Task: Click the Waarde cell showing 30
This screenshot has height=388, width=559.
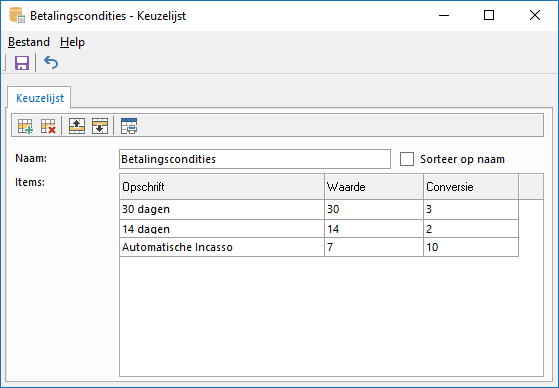Action: (x=374, y=209)
